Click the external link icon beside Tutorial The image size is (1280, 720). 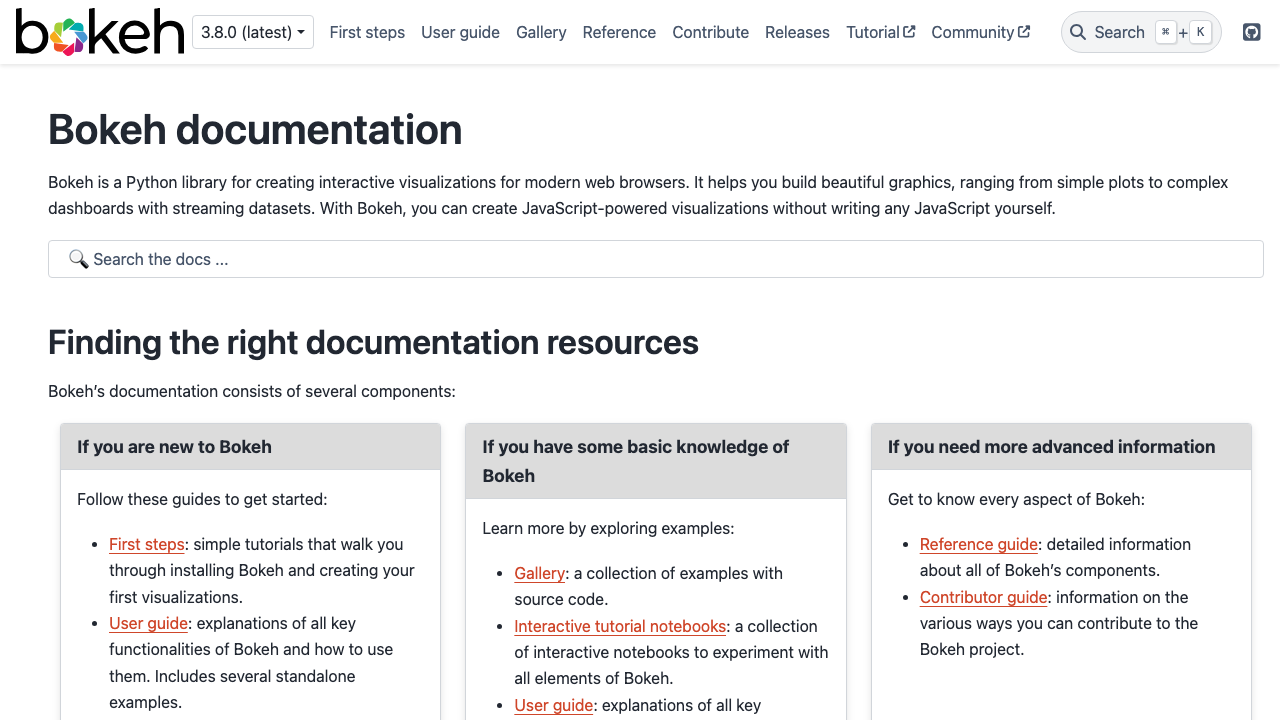click(909, 32)
